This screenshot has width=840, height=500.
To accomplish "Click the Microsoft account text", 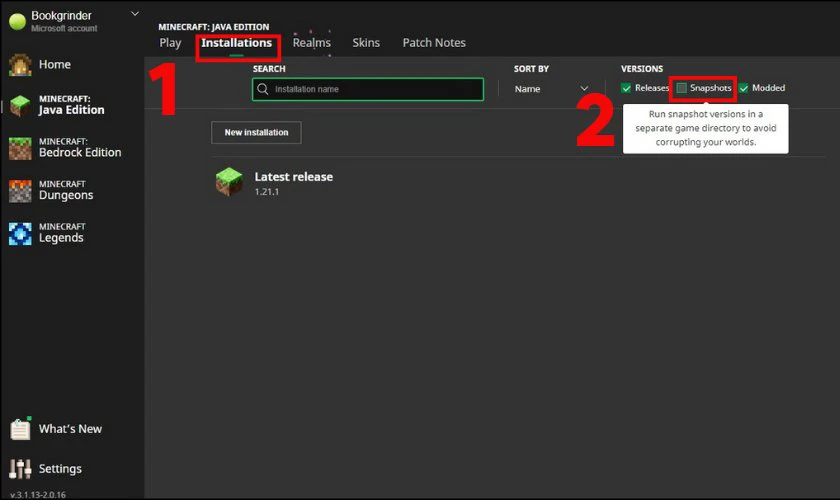I will [x=64, y=28].
